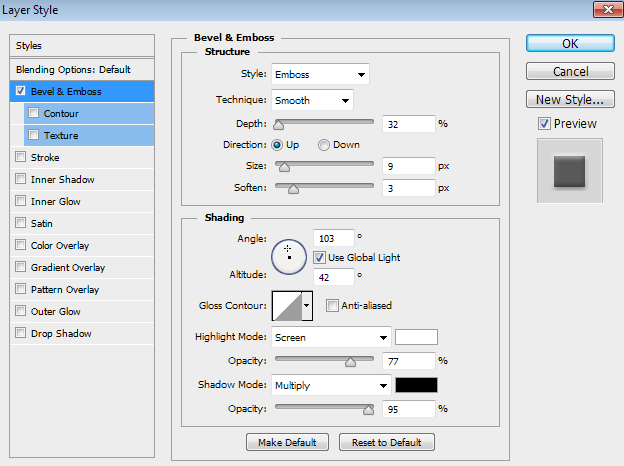
Task: Enable the Gradient Overlay checkbox
Action: click(x=21, y=267)
